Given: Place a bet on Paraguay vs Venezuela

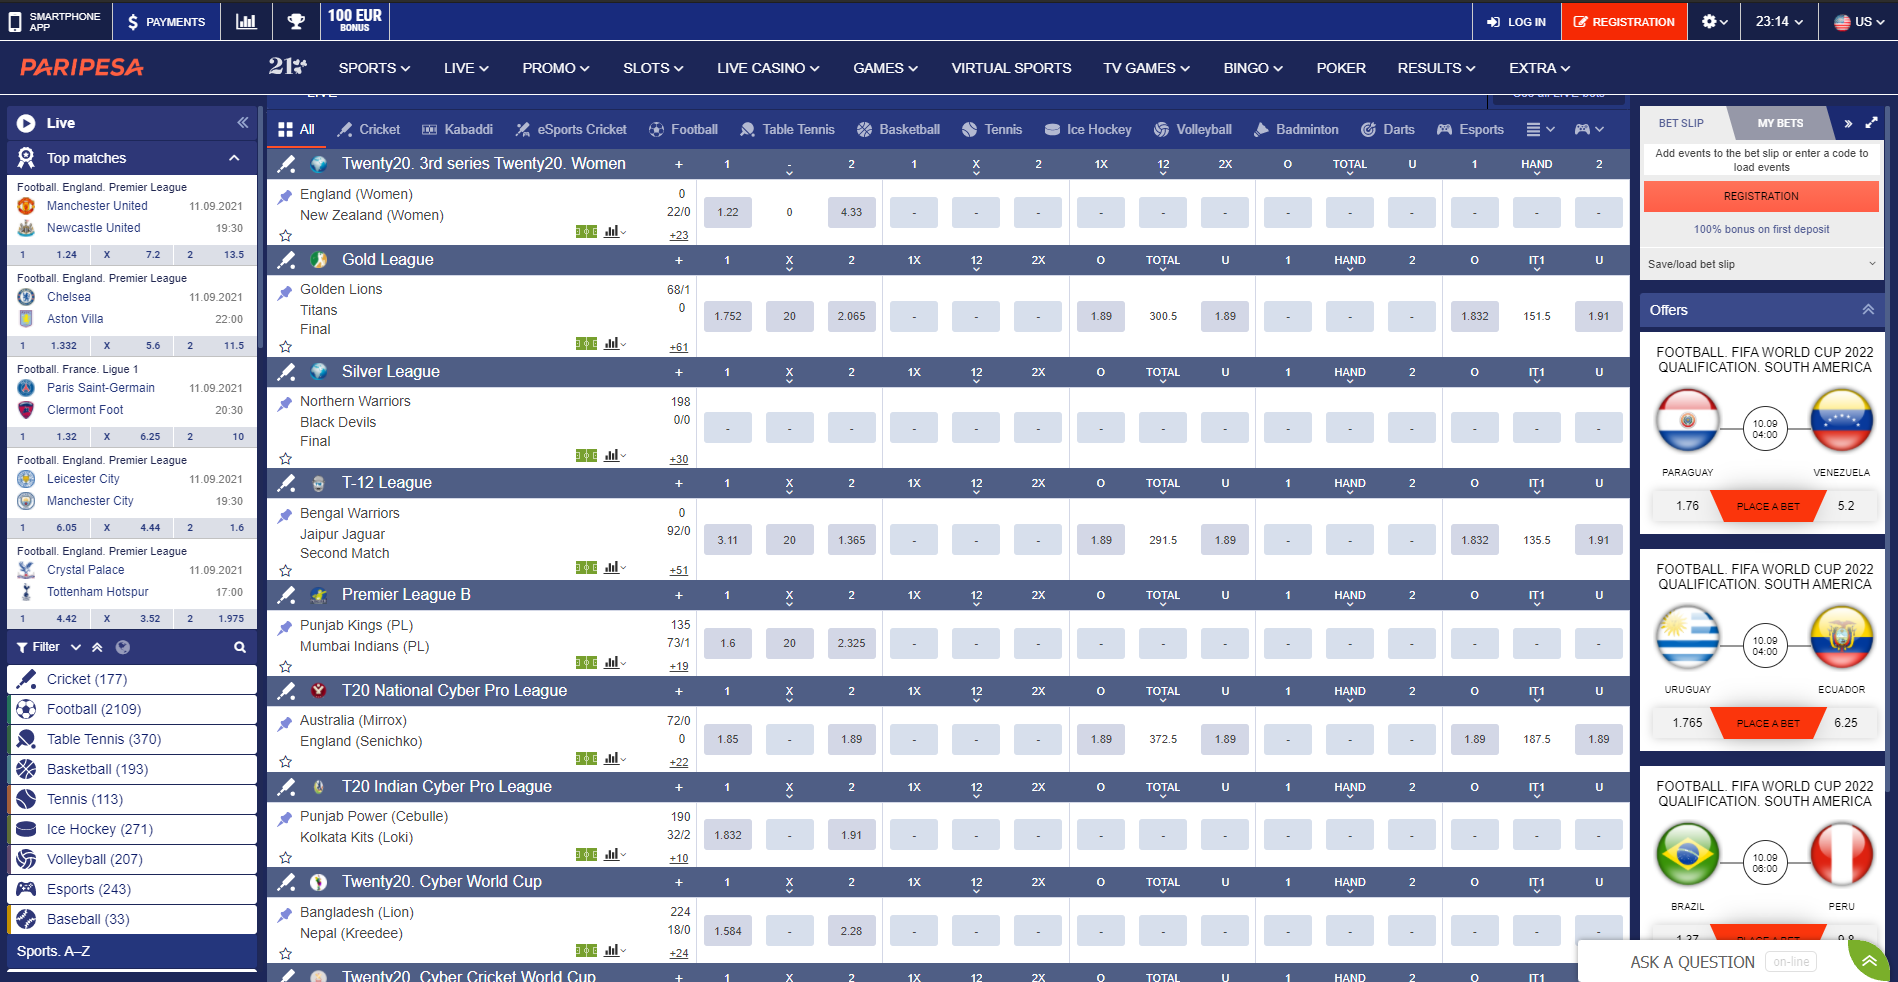Looking at the screenshot, I should (1767, 506).
